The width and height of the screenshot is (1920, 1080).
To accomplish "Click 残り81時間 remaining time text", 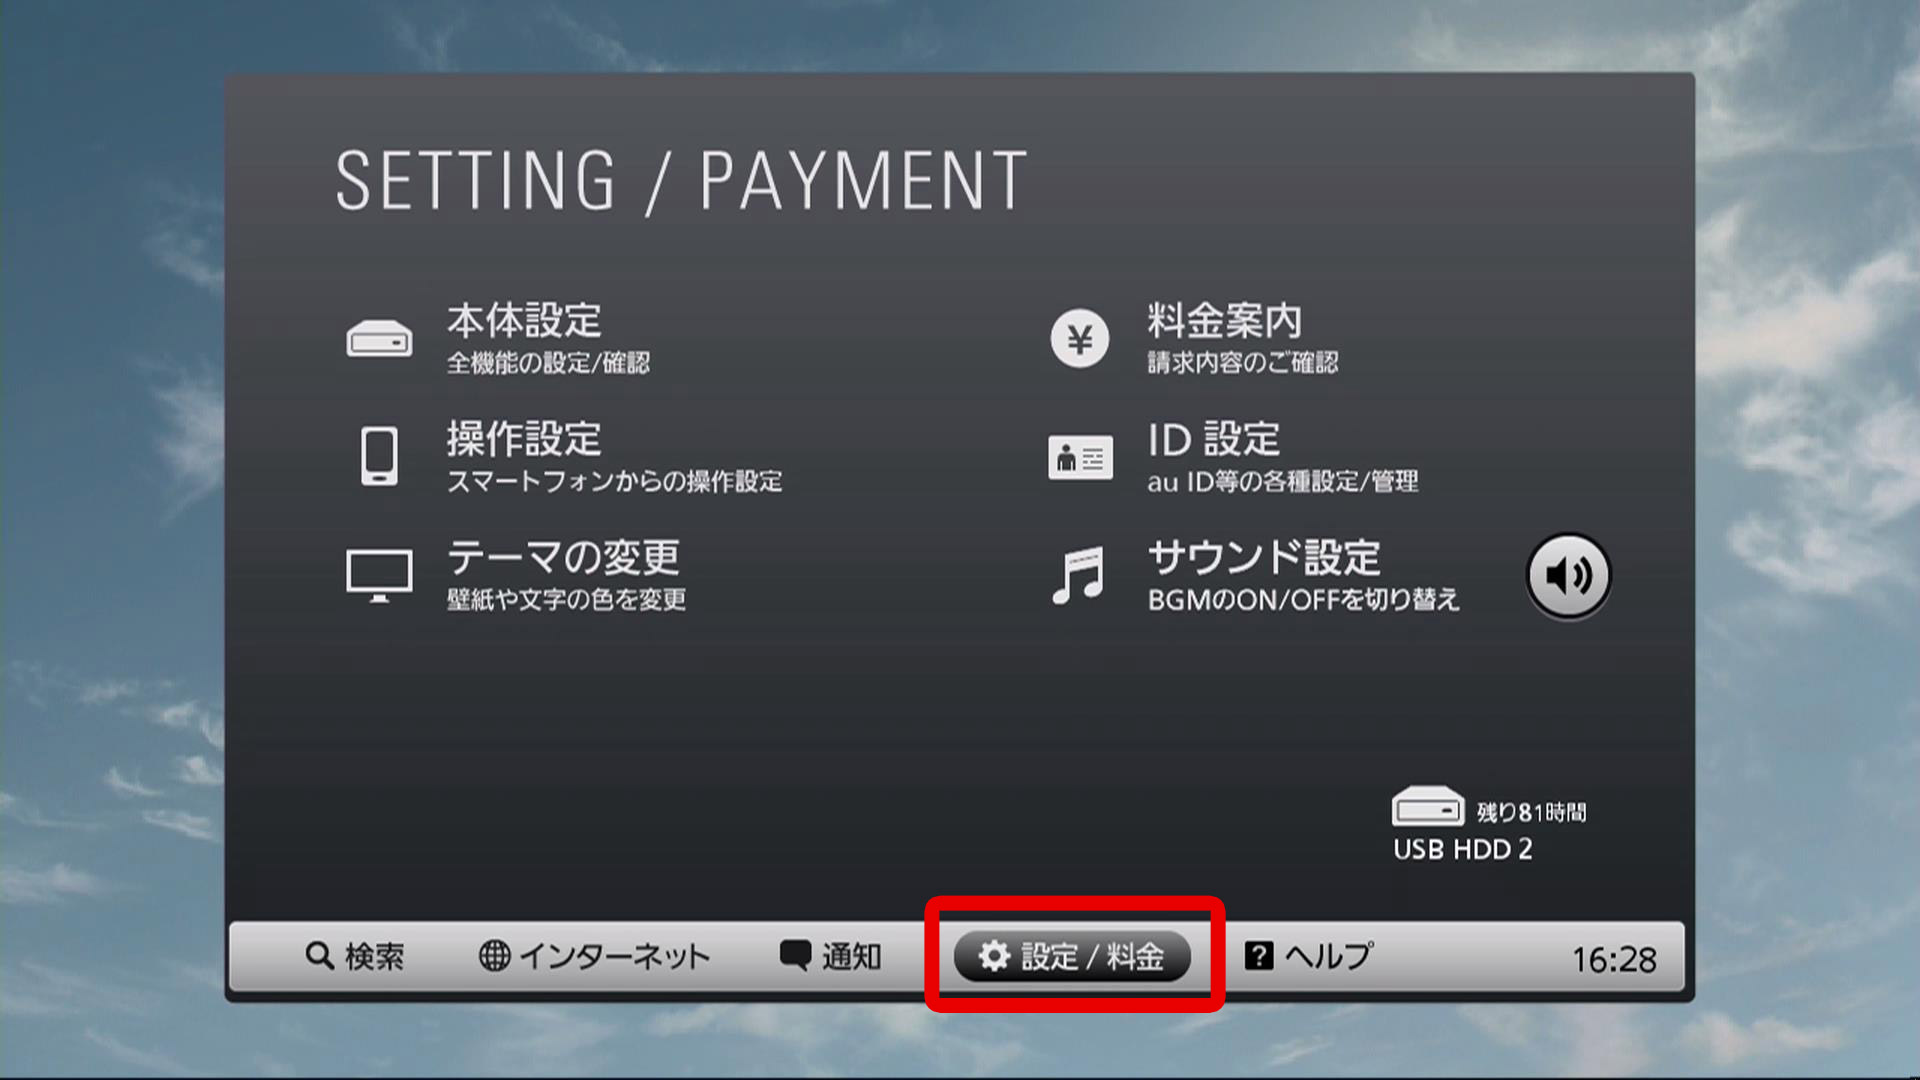I will click(1531, 812).
